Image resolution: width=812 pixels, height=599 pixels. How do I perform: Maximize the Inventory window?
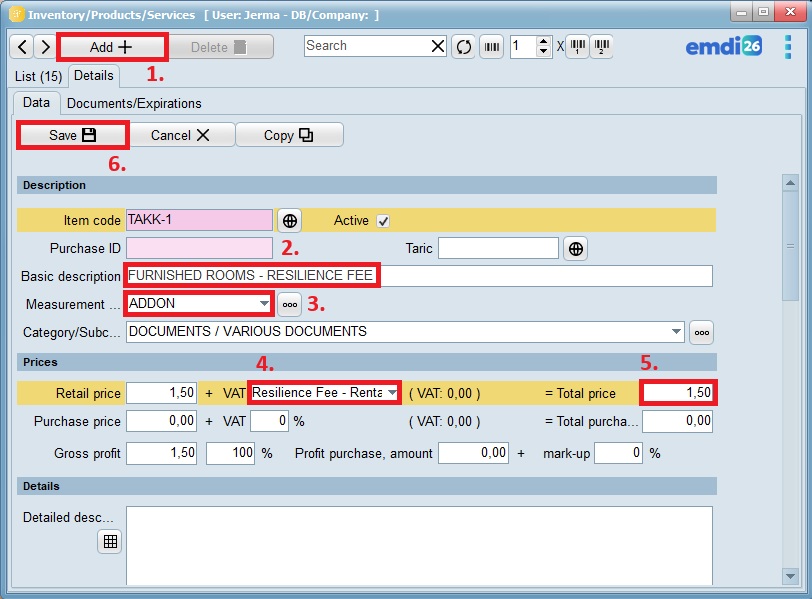pos(763,12)
